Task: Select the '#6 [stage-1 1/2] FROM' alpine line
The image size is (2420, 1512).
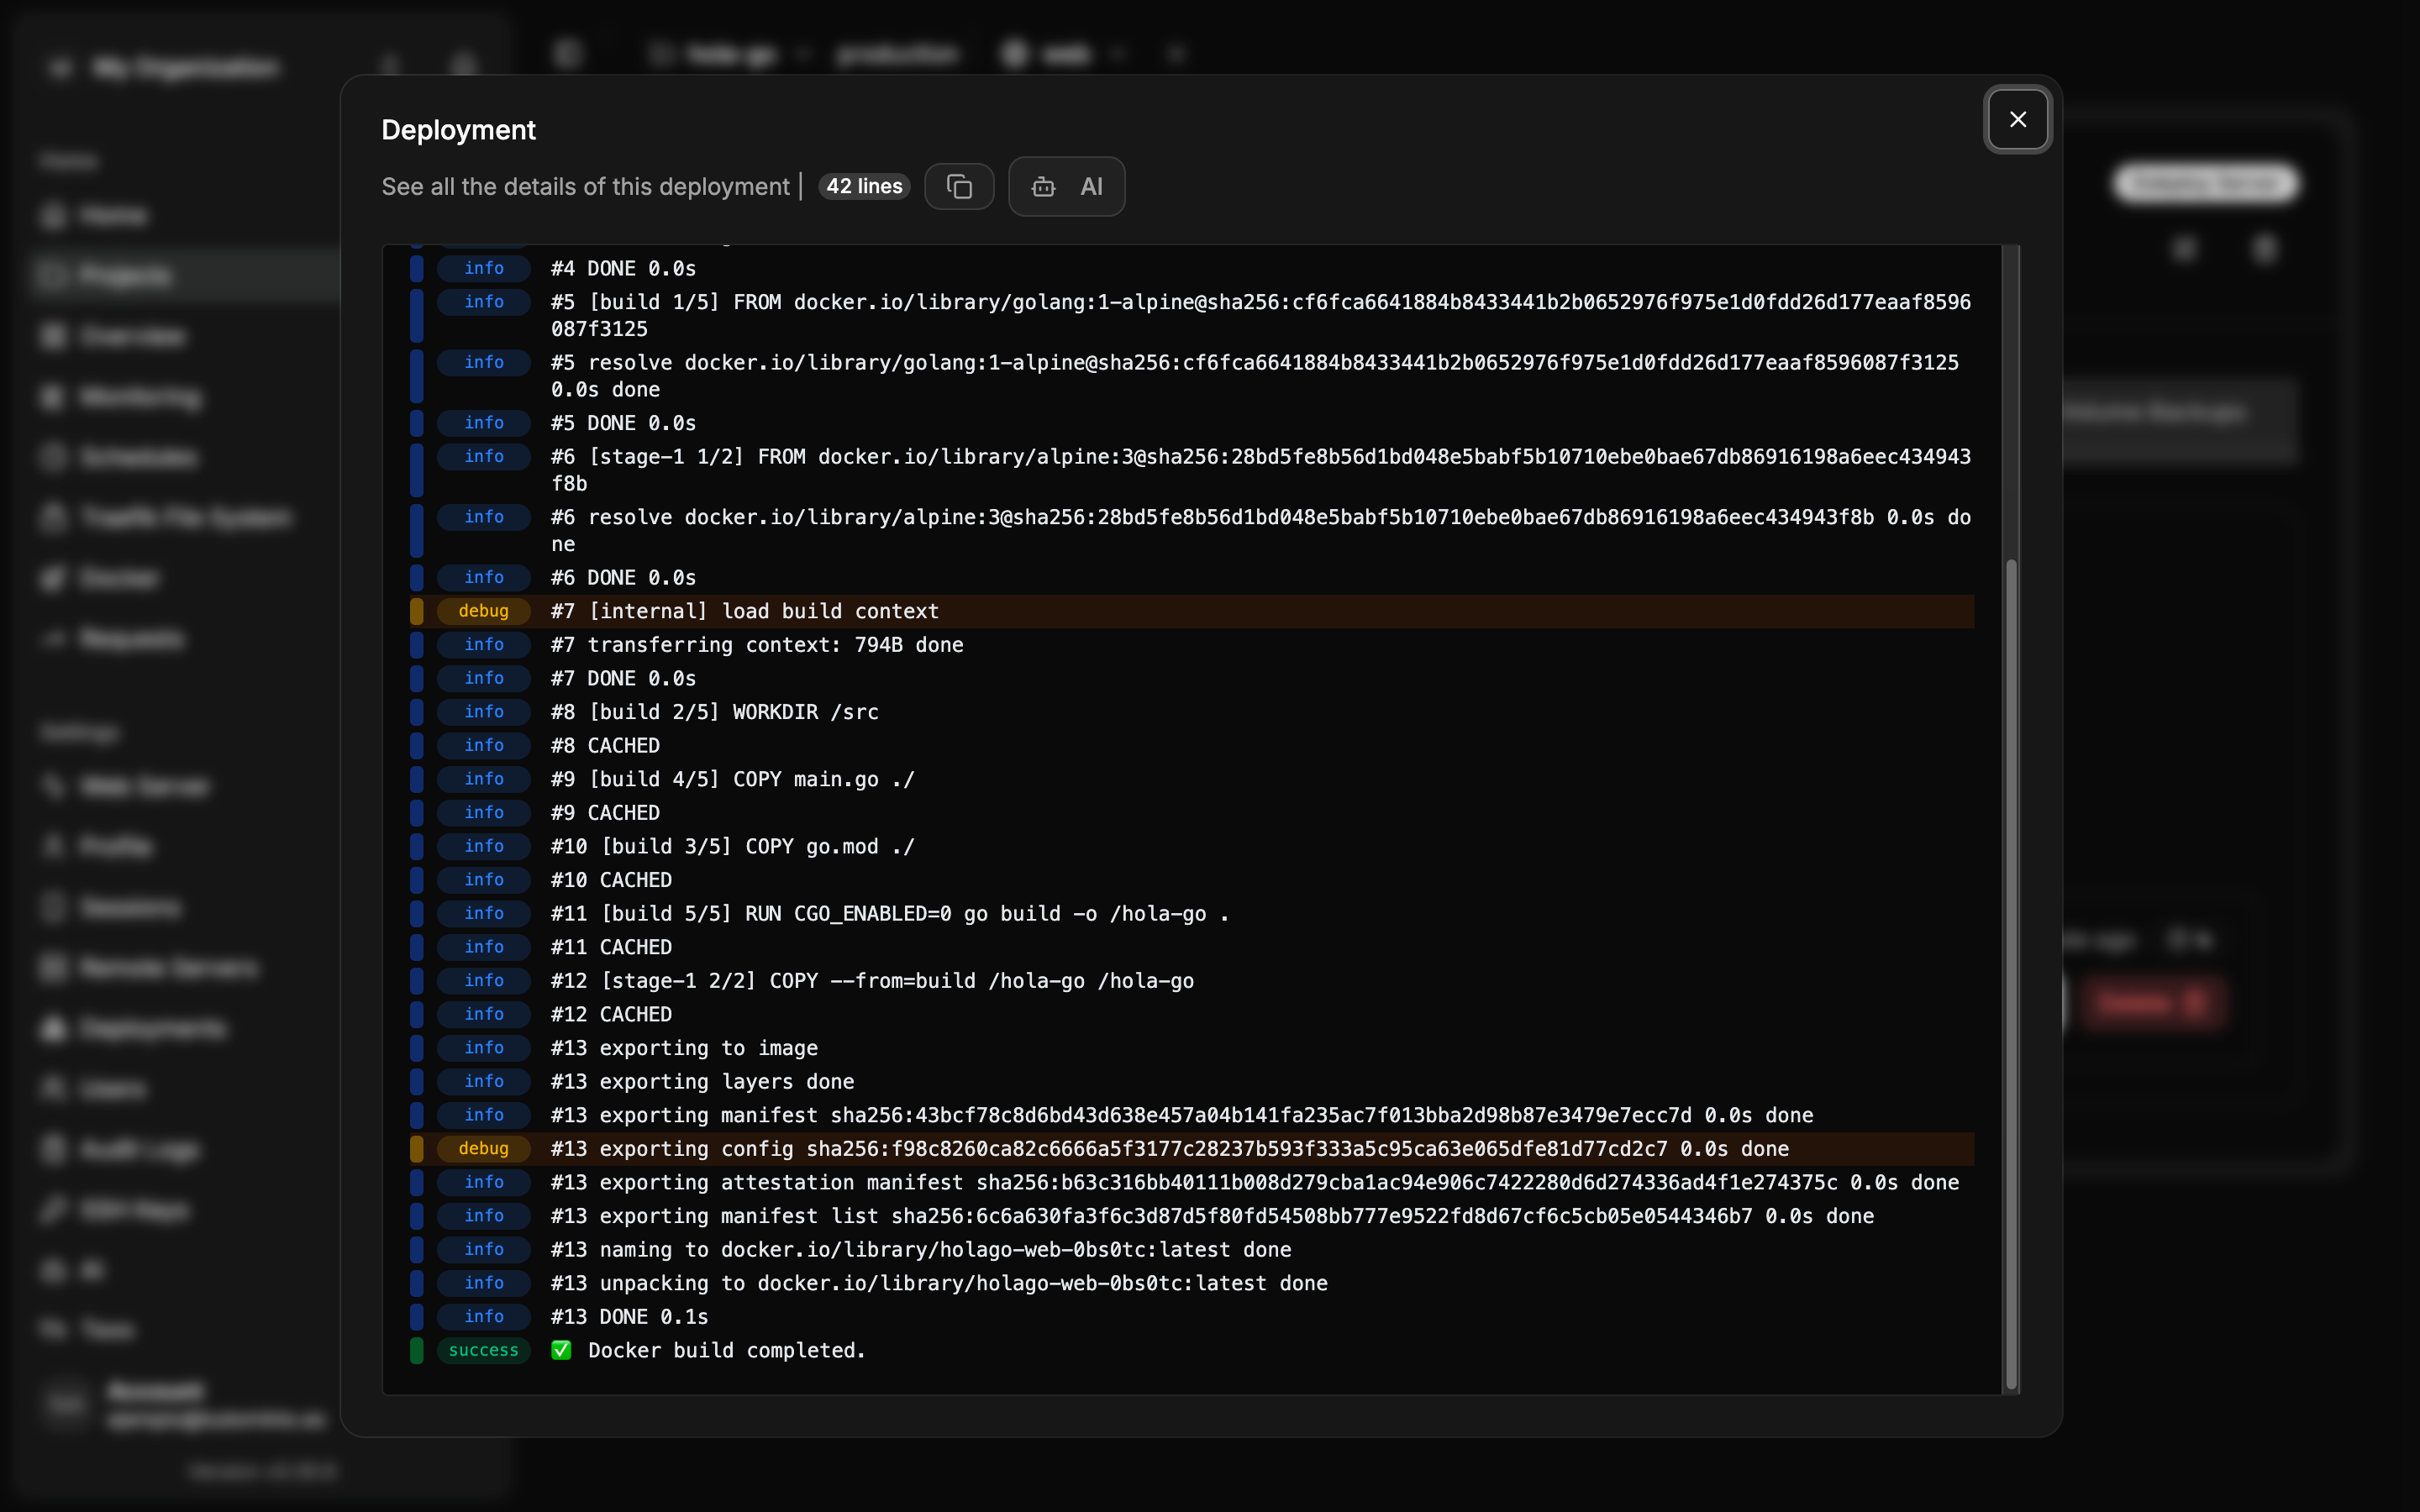Action: pos(1192,470)
